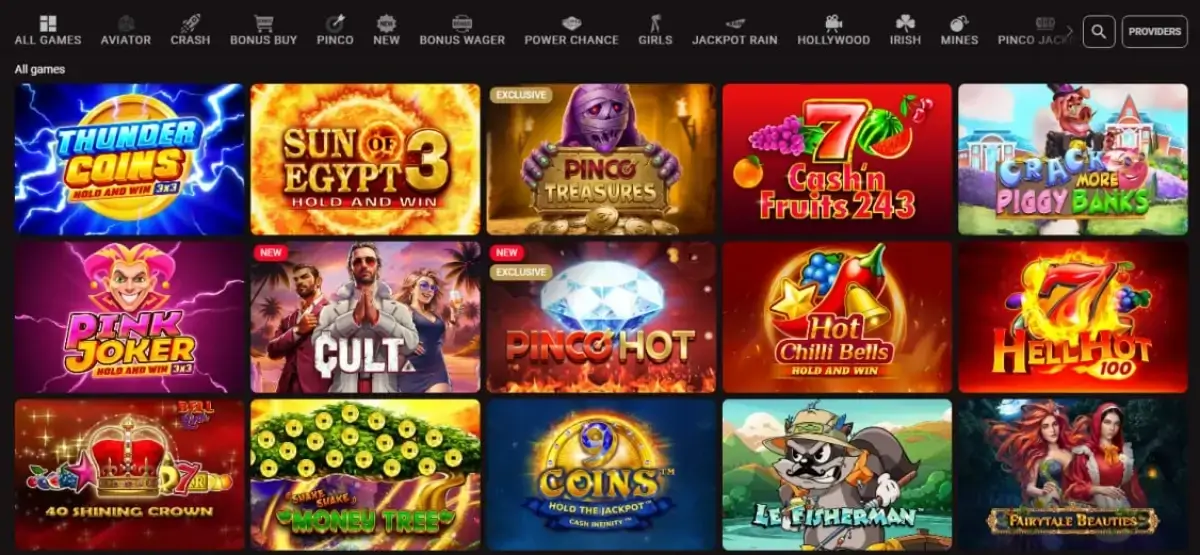Open the Irish clover category

coord(906,31)
